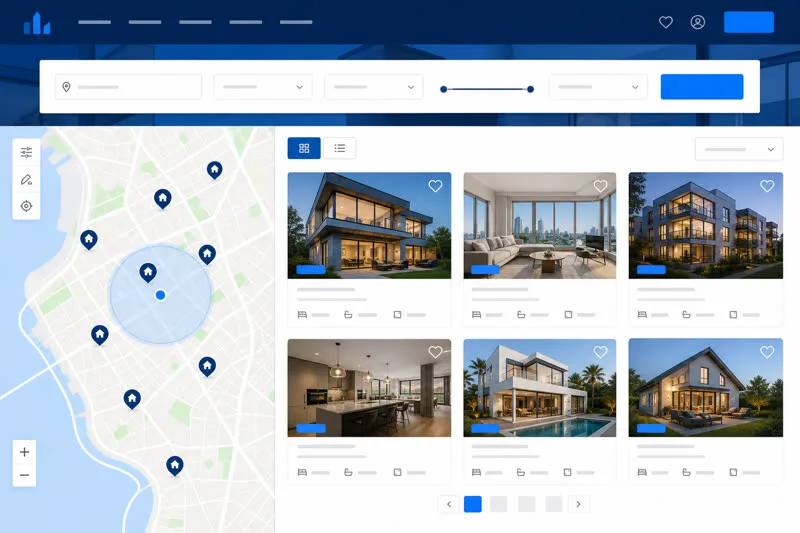Open the fourth navigation menu item
This screenshot has width=800, height=533.
245,22
